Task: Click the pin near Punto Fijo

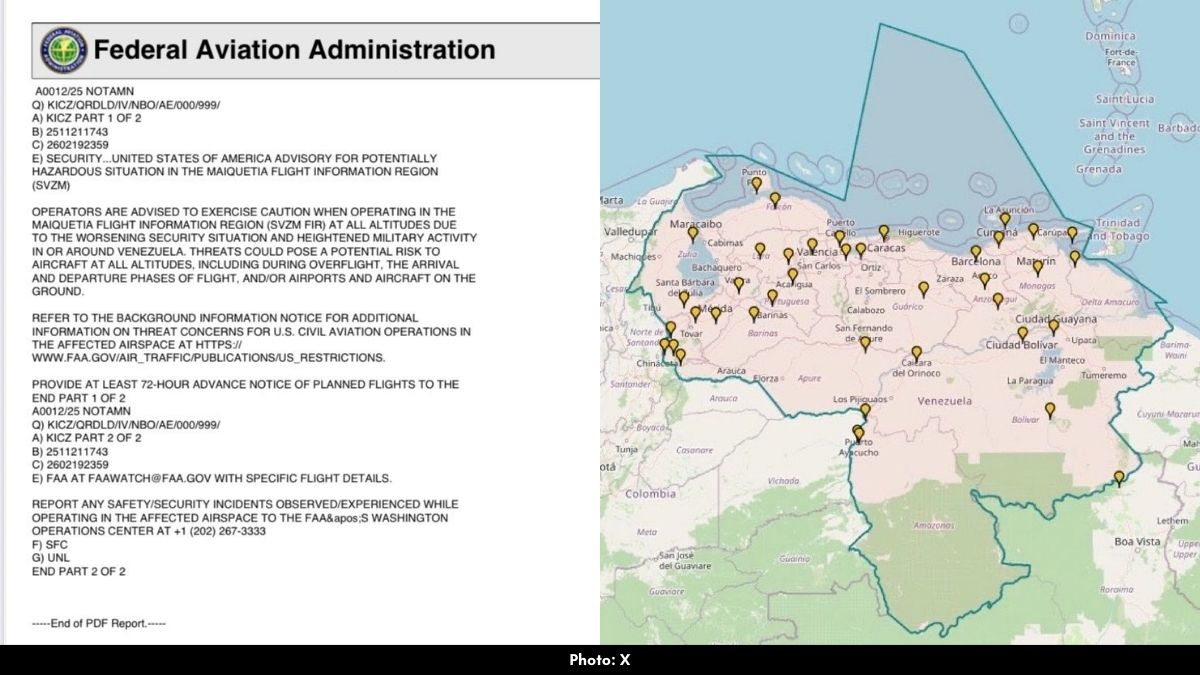Action: (x=757, y=182)
